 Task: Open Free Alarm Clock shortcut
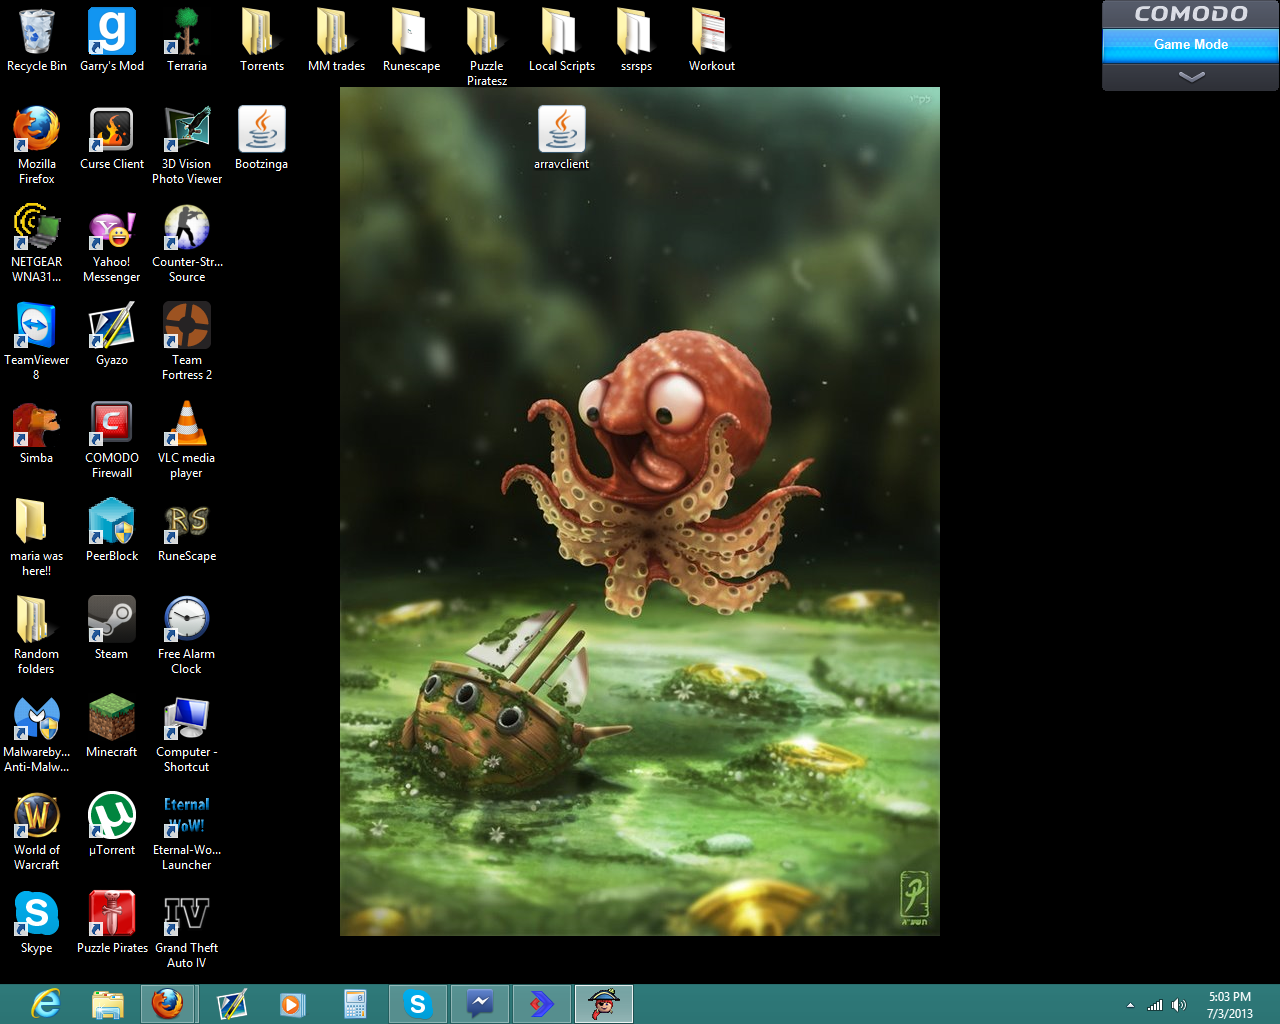[187, 635]
